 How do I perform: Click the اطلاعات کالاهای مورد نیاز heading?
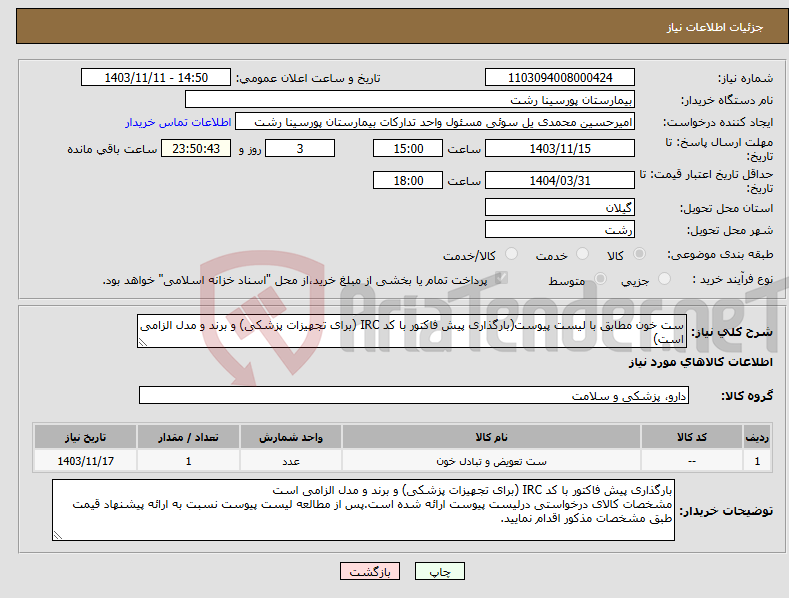(700, 362)
